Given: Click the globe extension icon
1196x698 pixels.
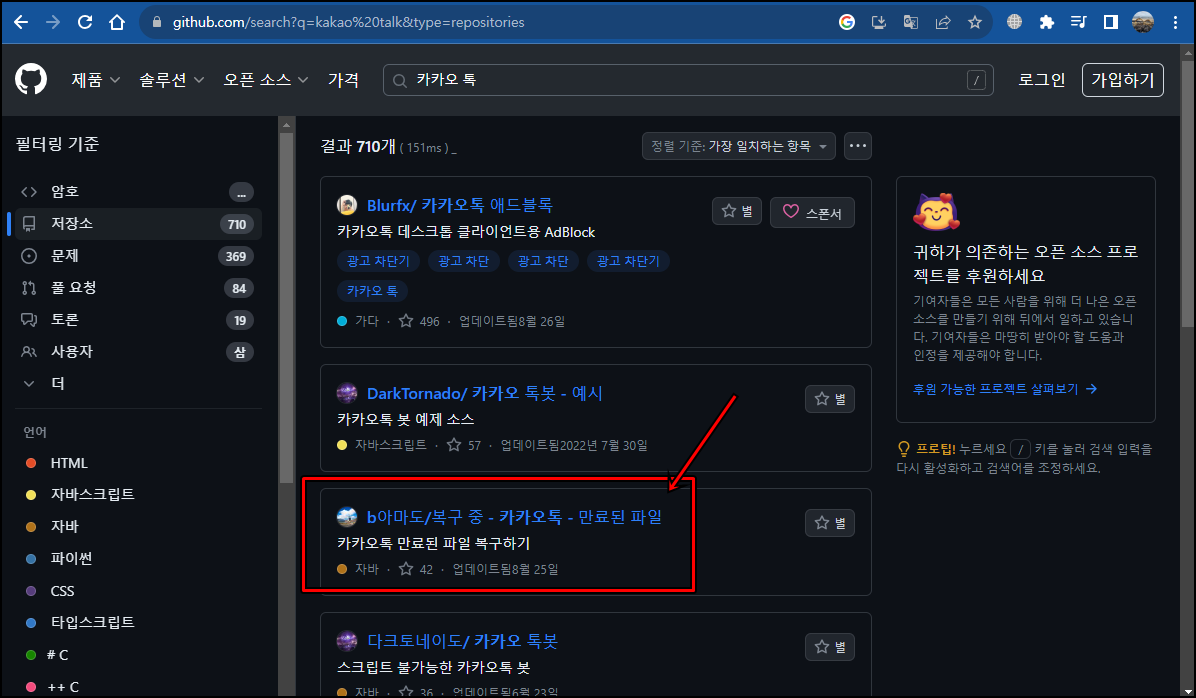Looking at the screenshot, I should point(1014,22).
